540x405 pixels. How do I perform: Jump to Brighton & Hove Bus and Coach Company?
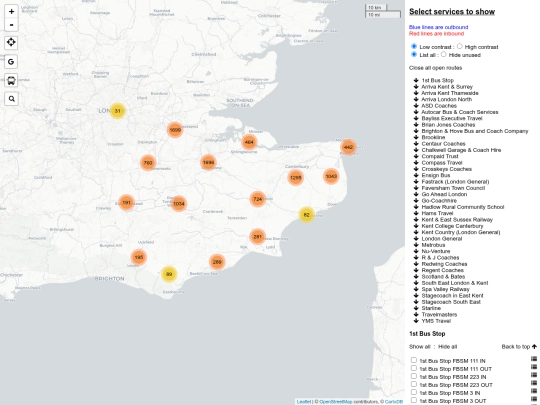(475, 131)
